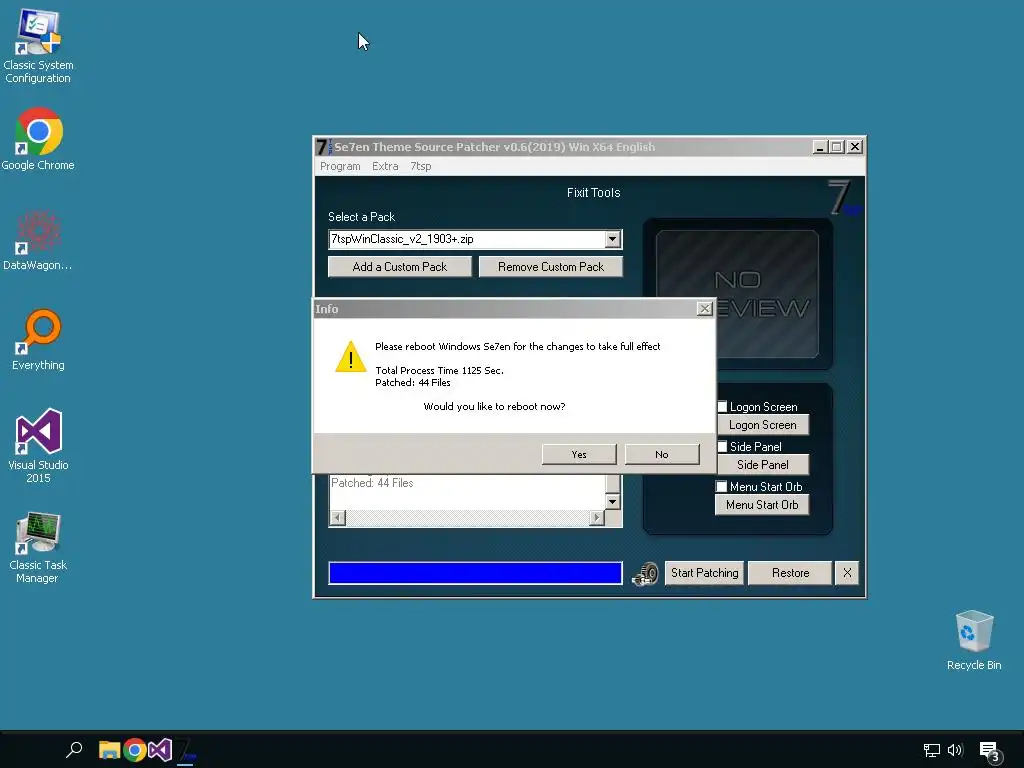The height and width of the screenshot is (768, 1024).
Task: Enable the Logon Screen checkbox
Action: pyautogui.click(x=722, y=407)
